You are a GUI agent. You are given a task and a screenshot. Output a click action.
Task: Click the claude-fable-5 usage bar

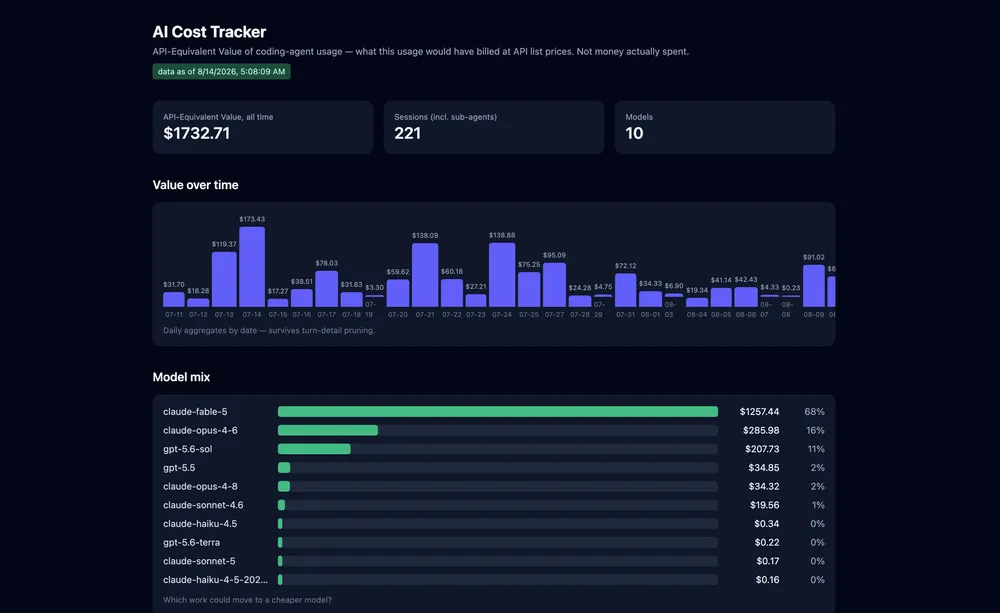coord(497,412)
